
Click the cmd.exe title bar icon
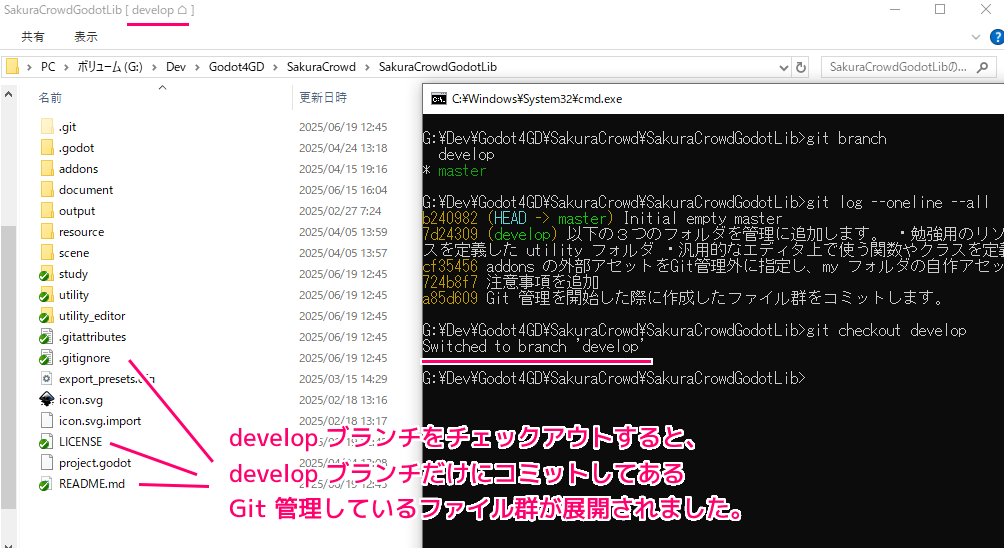click(438, 99)
